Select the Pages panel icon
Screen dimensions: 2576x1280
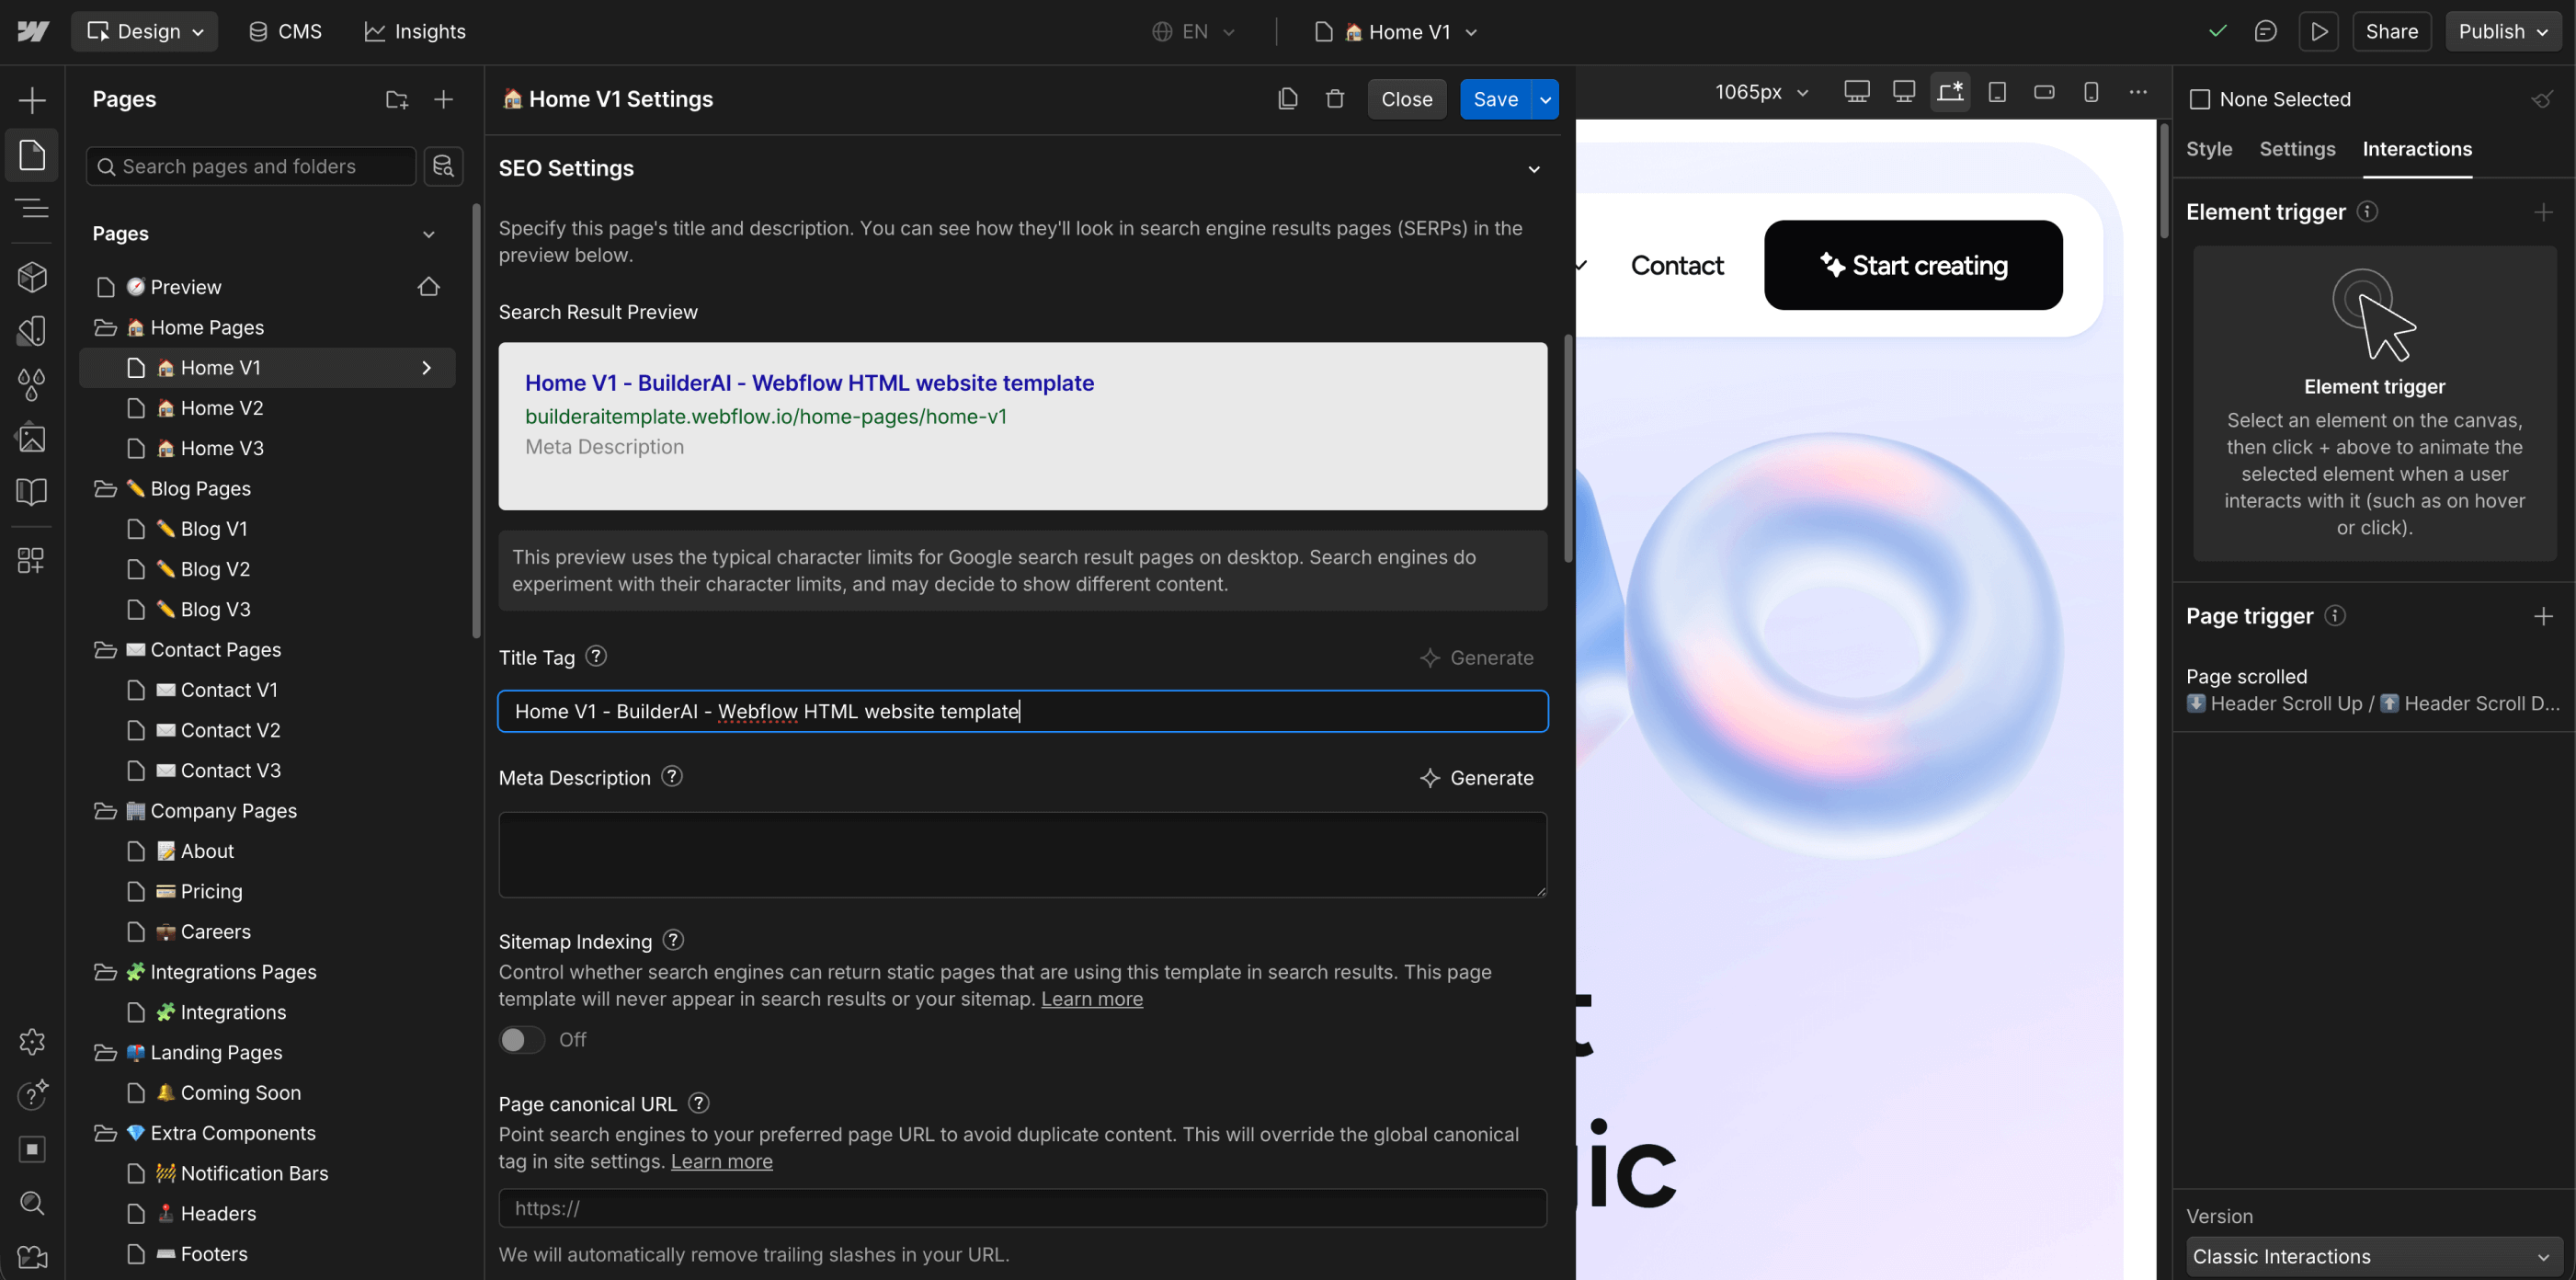click(32, 155)
